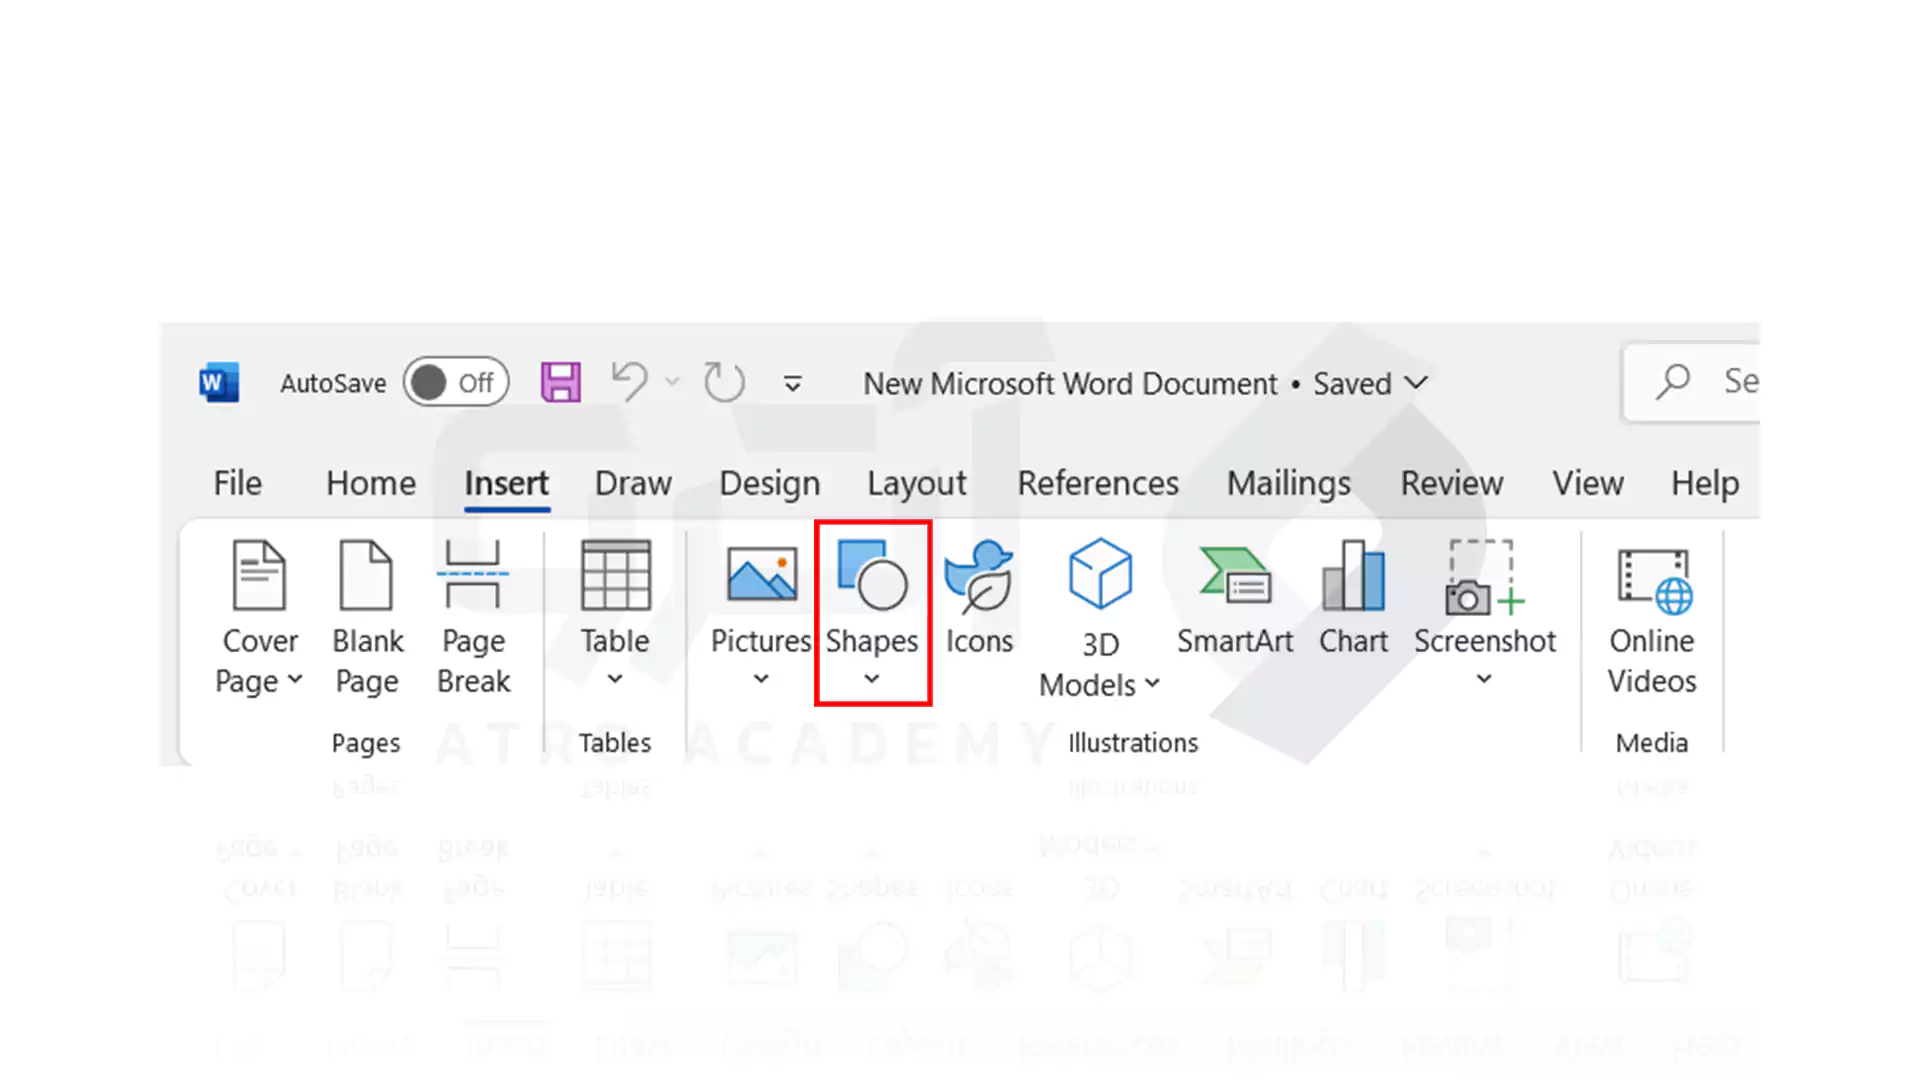Expand the Saved status dropdown in title
The height and width of the screenshot is (1080, 1920).
1416,383
